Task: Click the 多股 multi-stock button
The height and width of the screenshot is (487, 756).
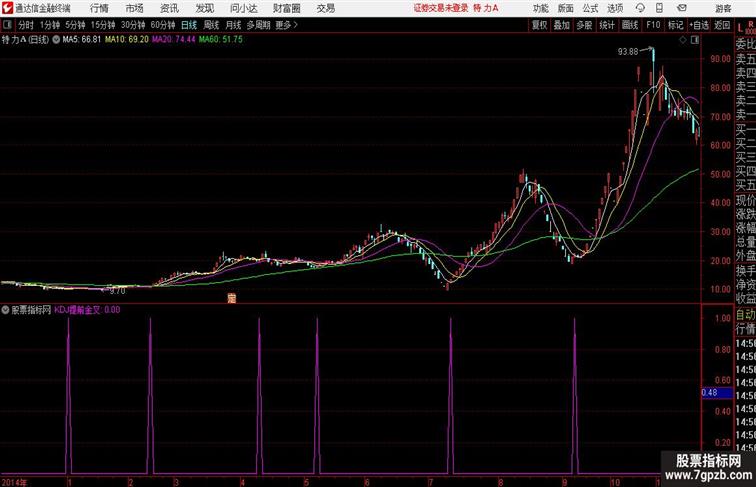Action: coord(584,25)
